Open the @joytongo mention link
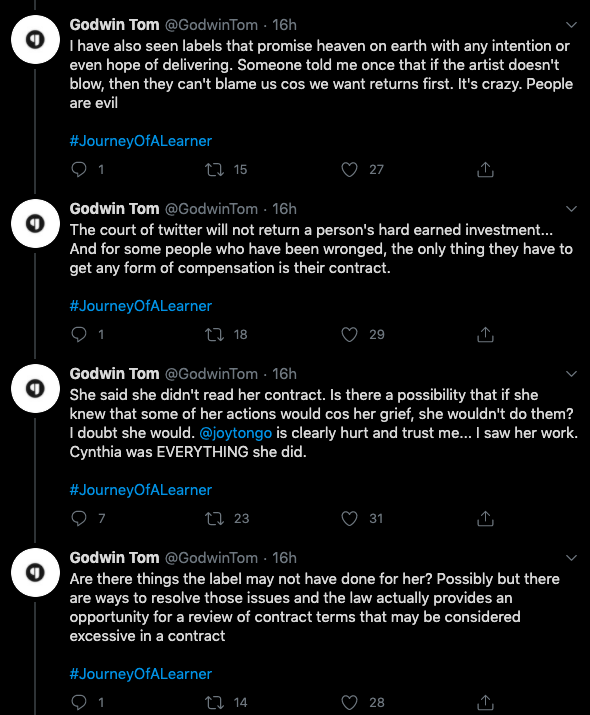The height and width of the screenshot is (715, 590). 235,433
